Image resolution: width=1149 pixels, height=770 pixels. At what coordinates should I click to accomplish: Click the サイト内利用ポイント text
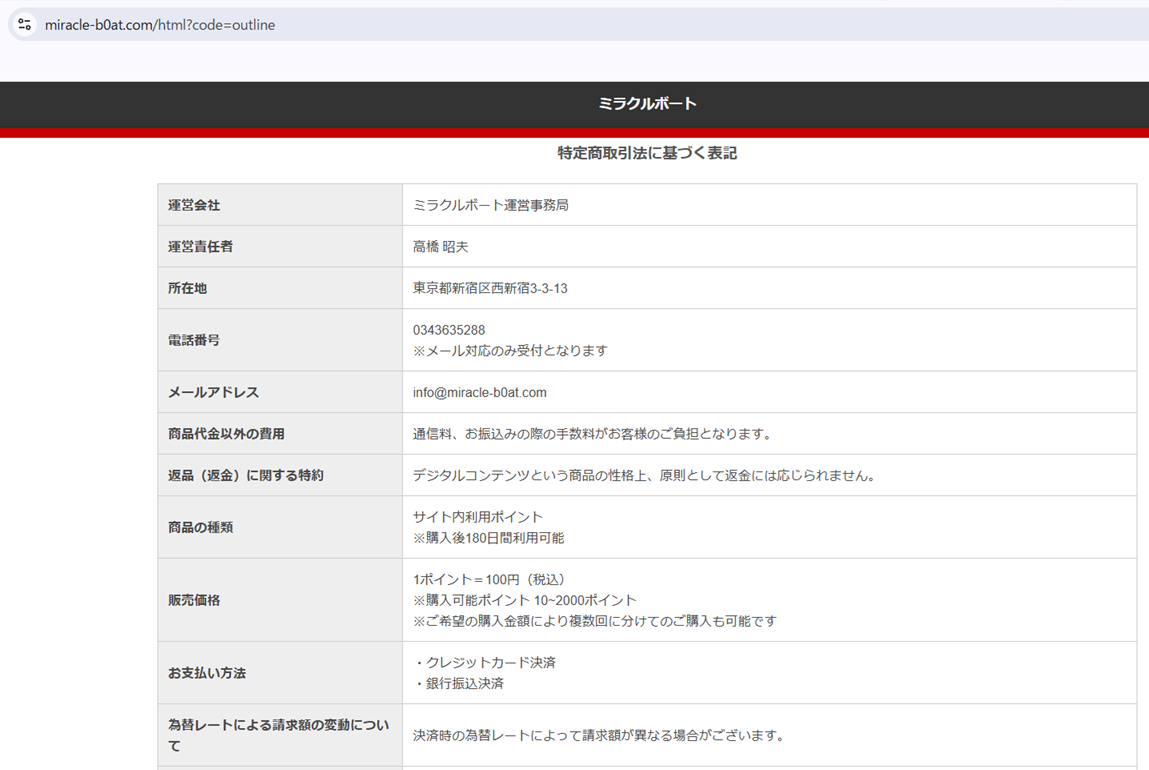(478, 517)
